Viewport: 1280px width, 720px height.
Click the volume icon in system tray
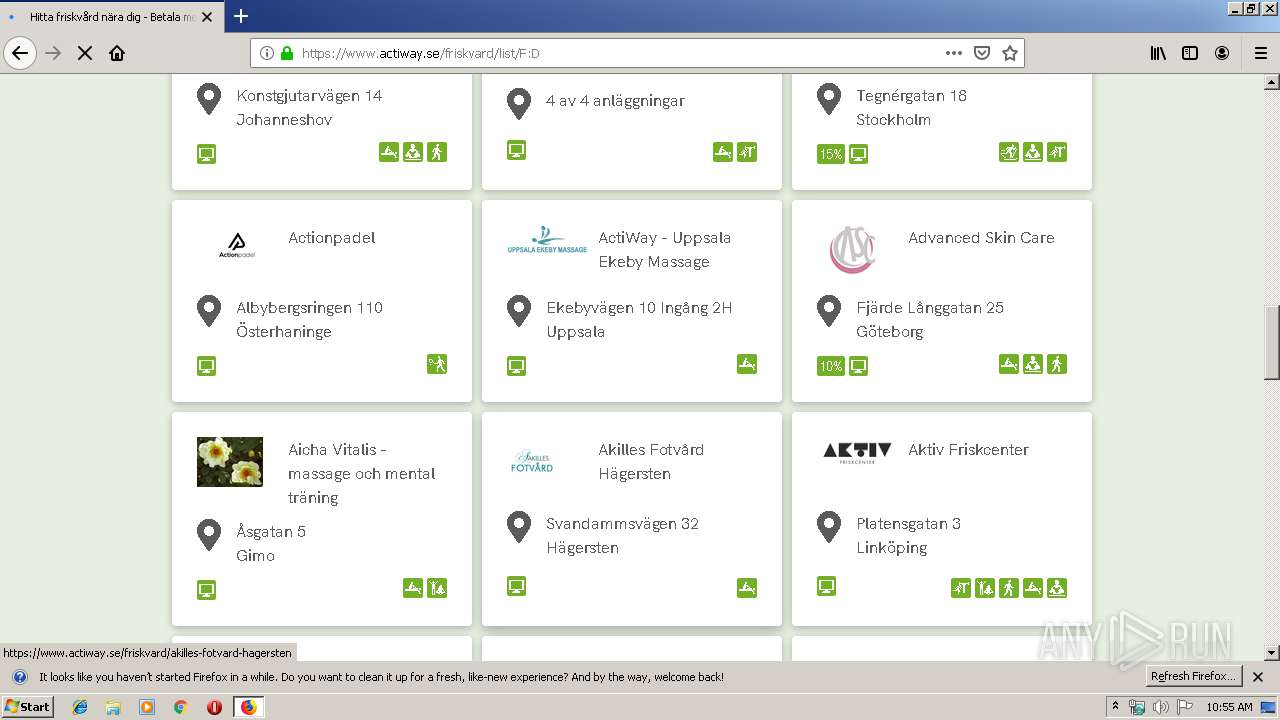click(1161, 707)
